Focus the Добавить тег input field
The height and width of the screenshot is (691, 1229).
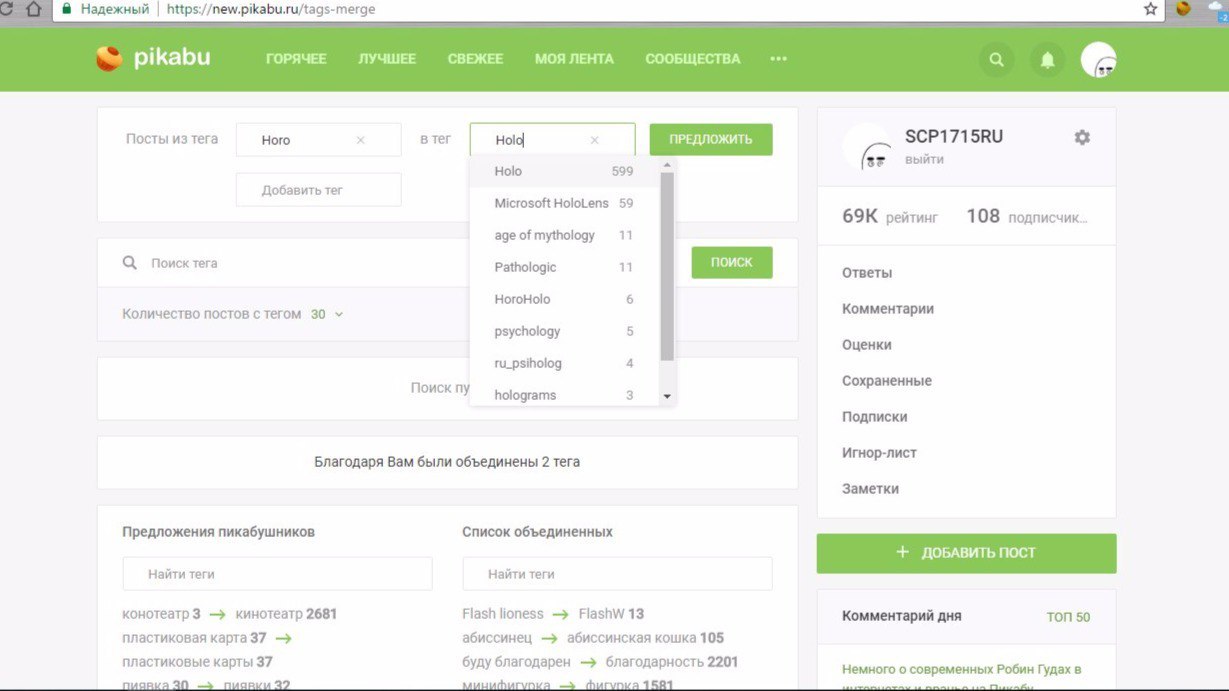tap(318, 190)
